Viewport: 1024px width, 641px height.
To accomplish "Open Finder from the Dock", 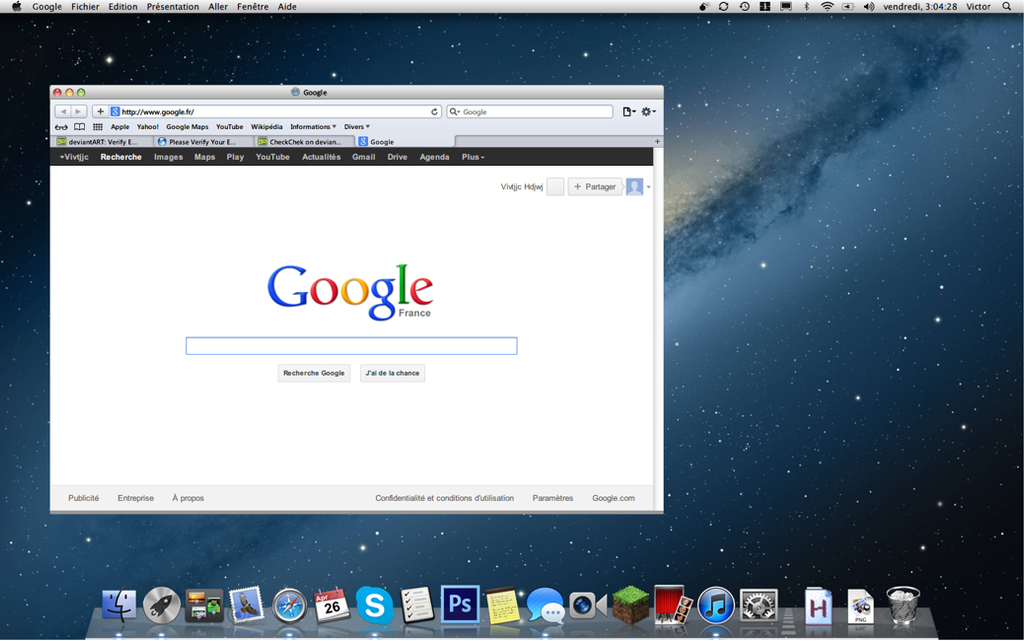I will coord(119,605).
